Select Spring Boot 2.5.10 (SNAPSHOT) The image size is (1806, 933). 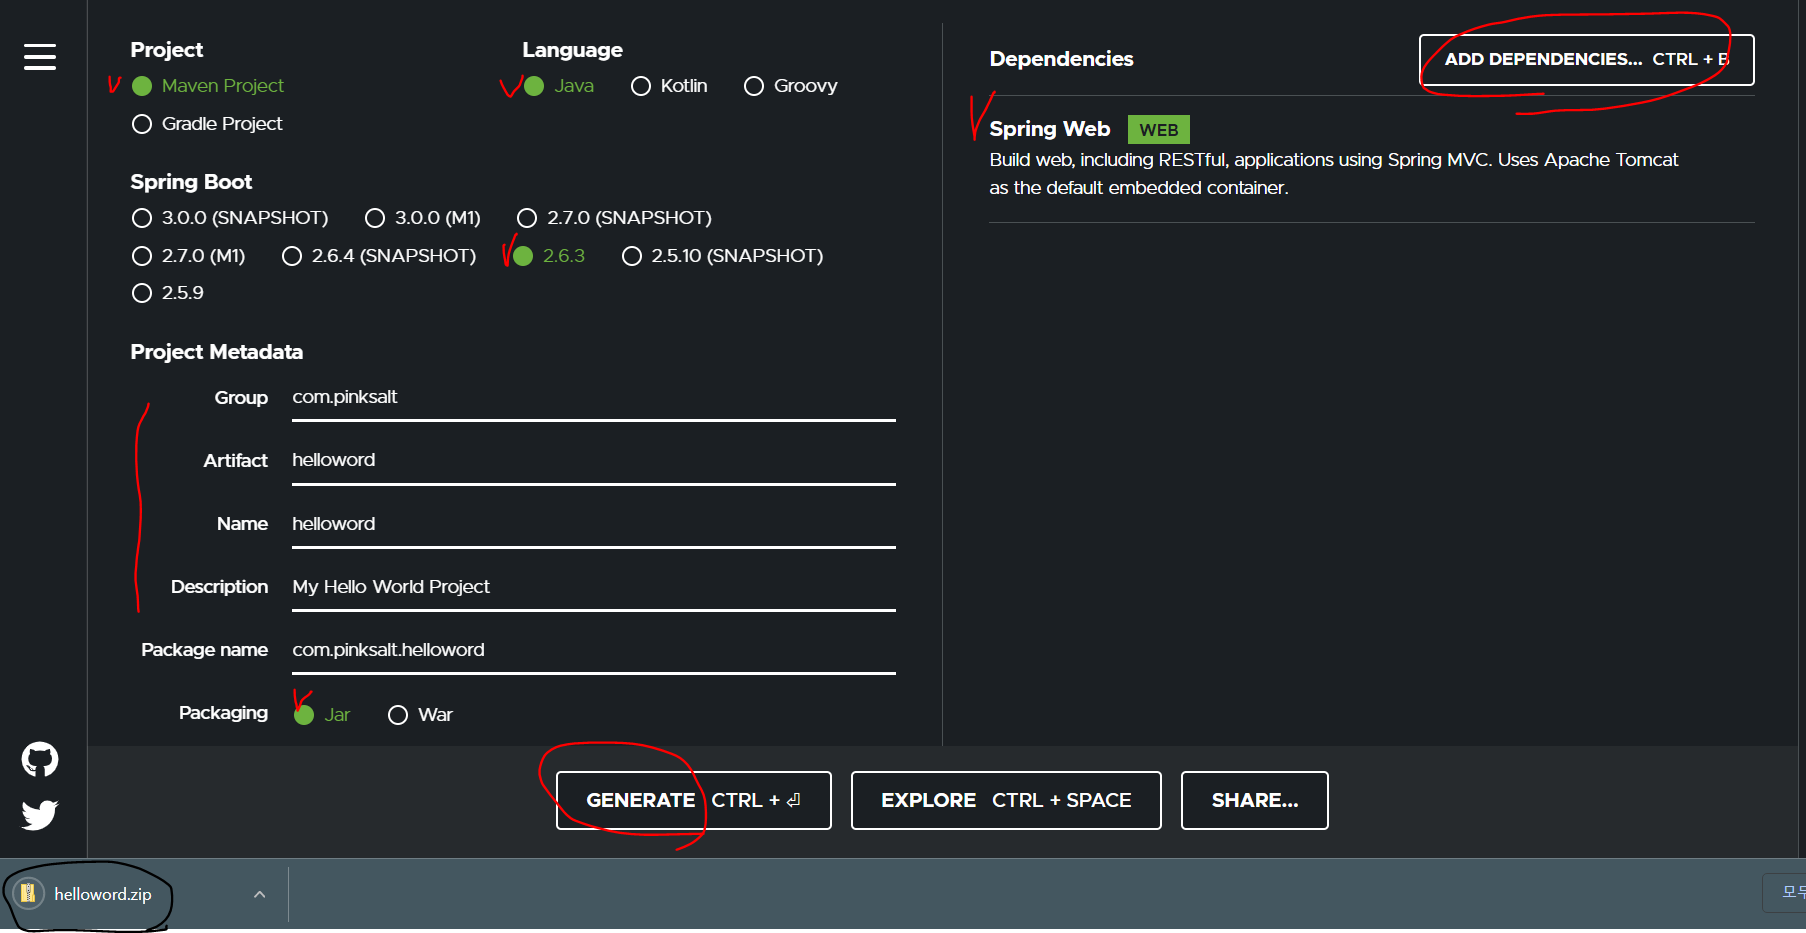pyautogui.click(x=632, y=256)
